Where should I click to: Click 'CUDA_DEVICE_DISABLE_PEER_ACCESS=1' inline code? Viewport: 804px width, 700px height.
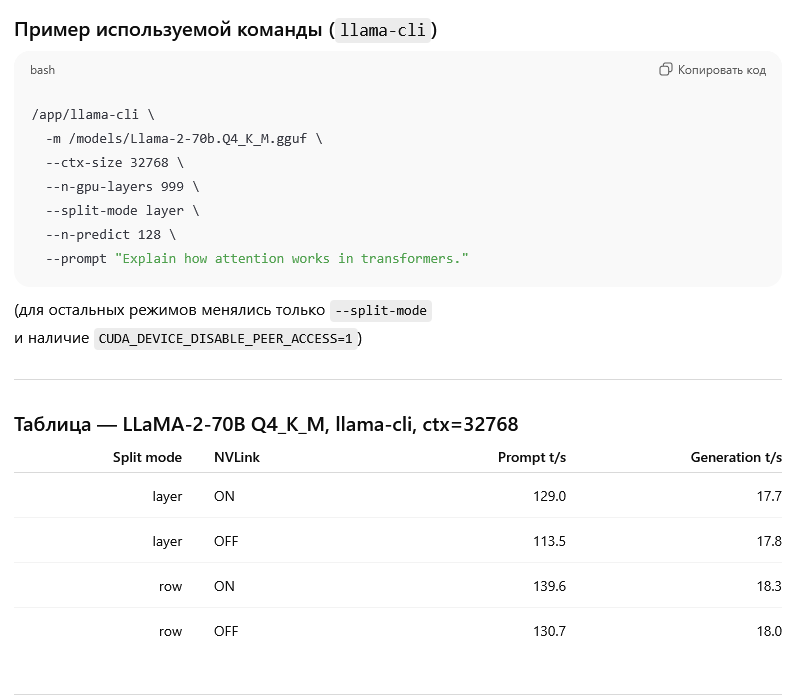pyautogui.click(x=225, y=339)
